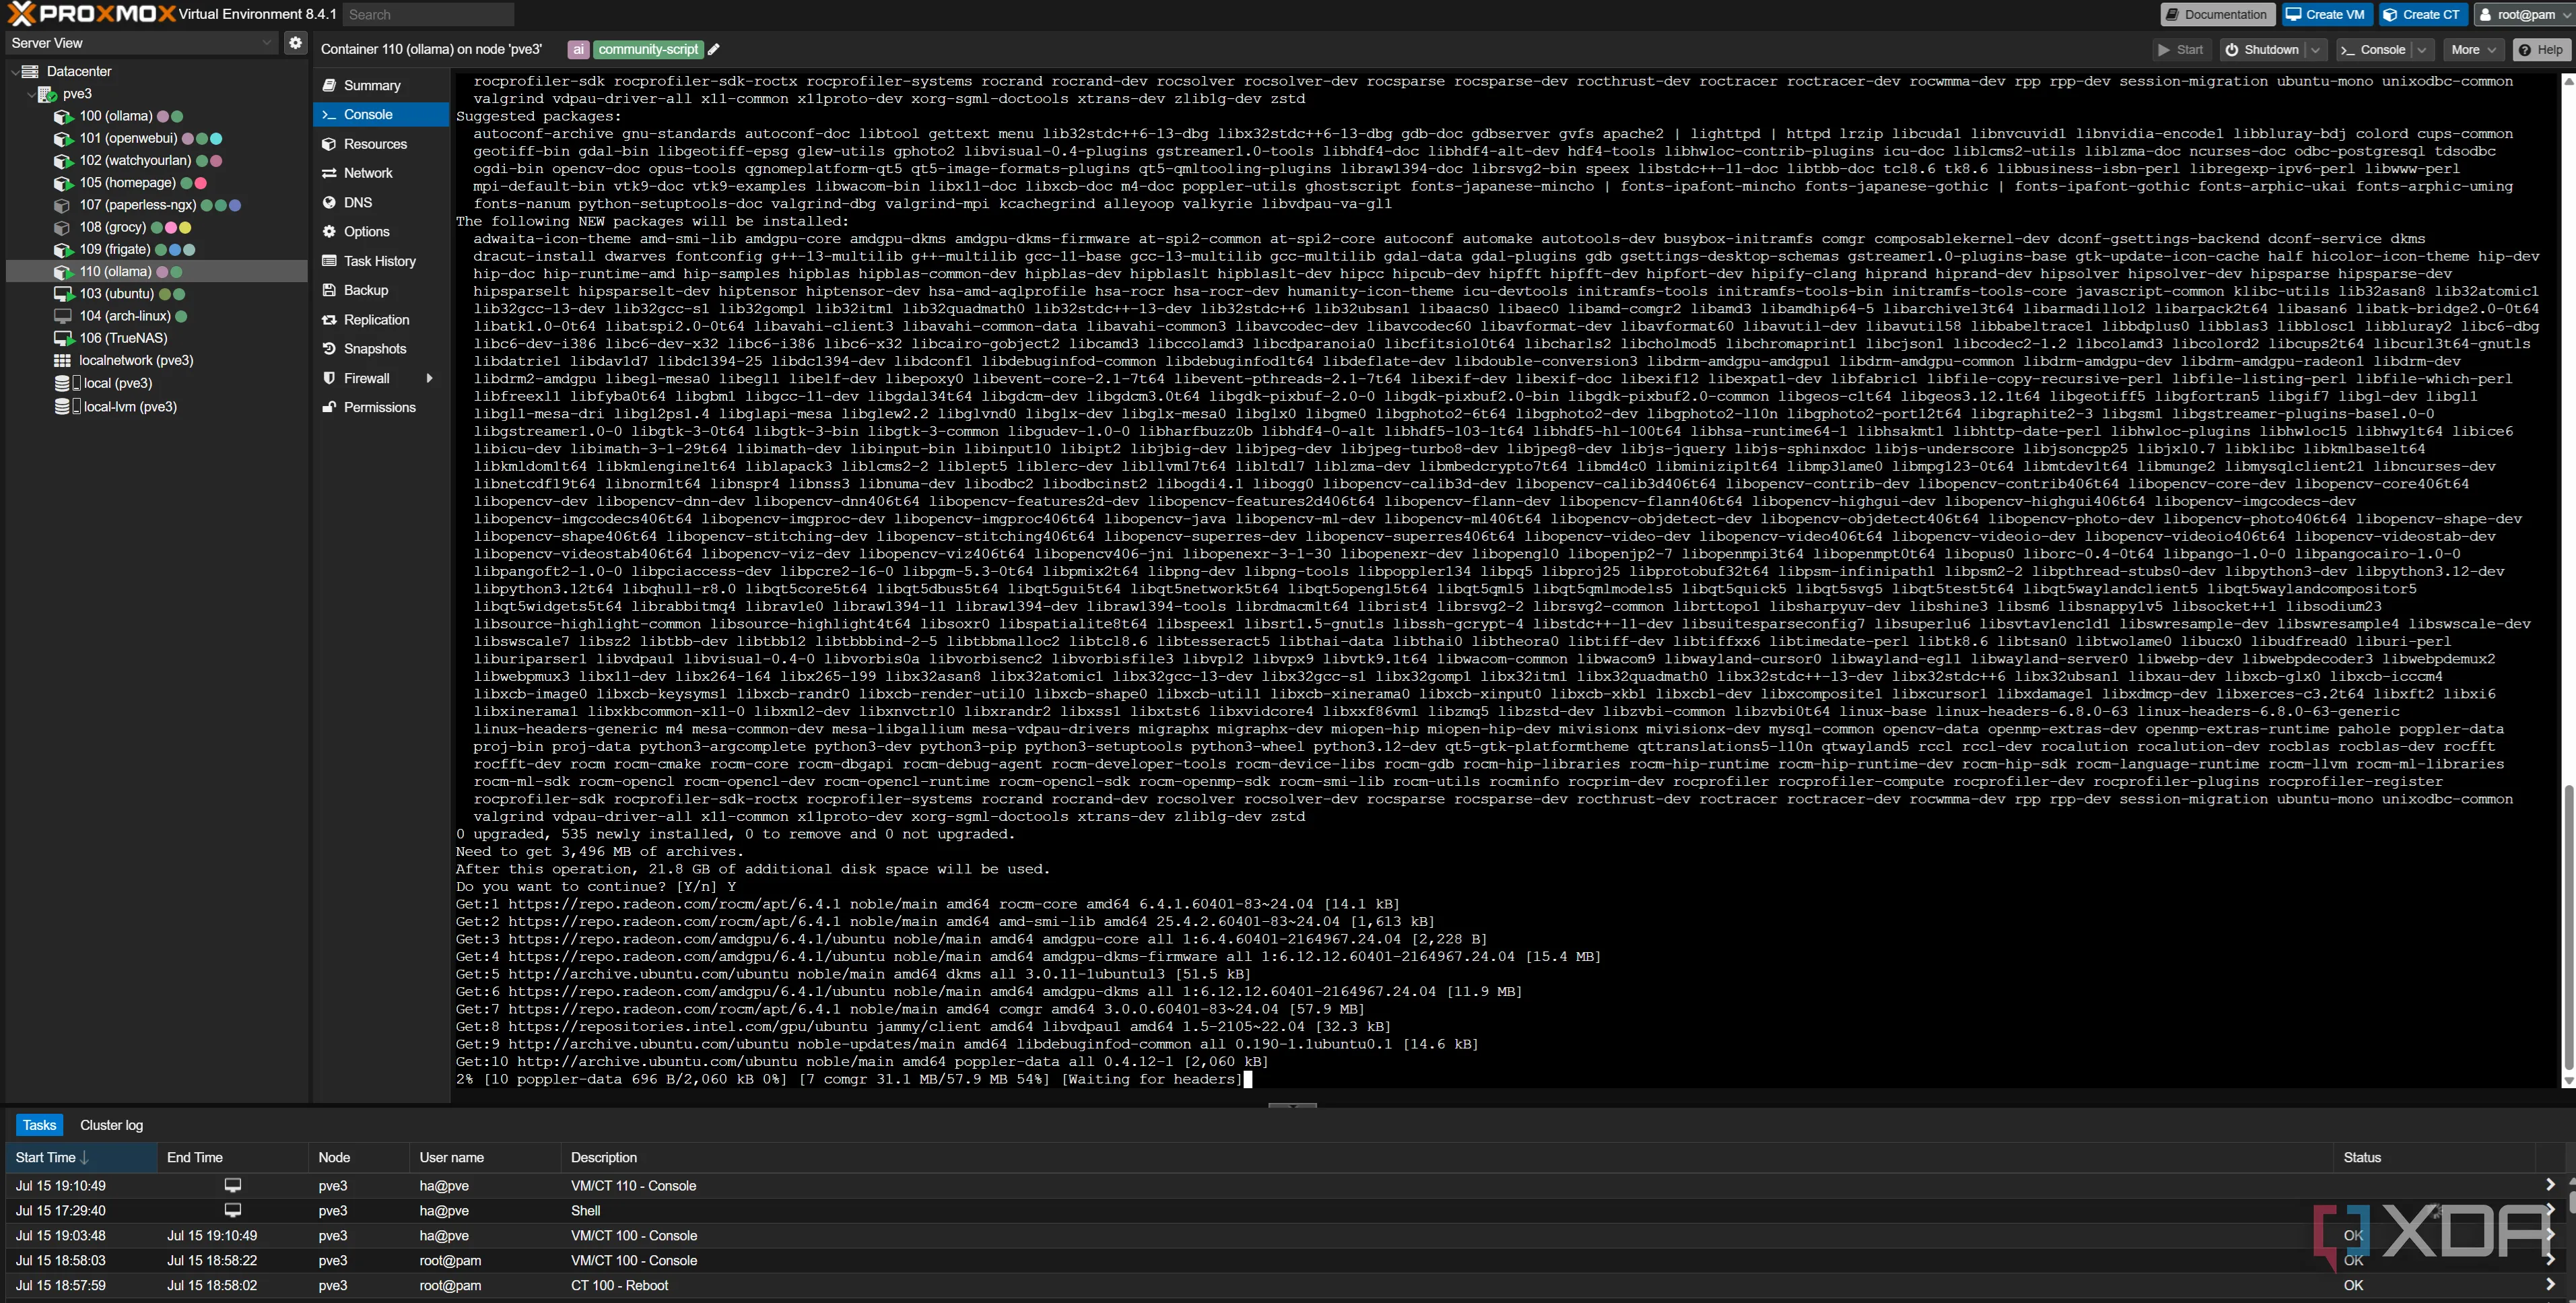Click the Firewall shield icon

pyautogui.click(x=329, y=378)
